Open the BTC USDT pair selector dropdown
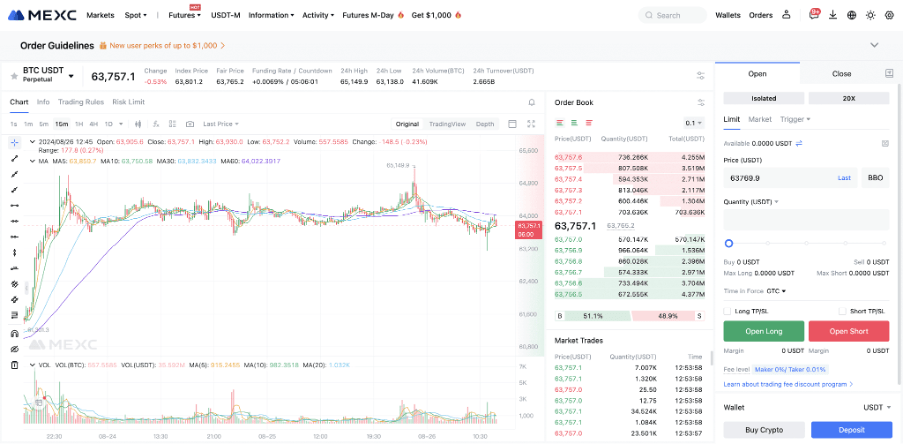This screenshot has width=904, height=444. pos(71,76)
